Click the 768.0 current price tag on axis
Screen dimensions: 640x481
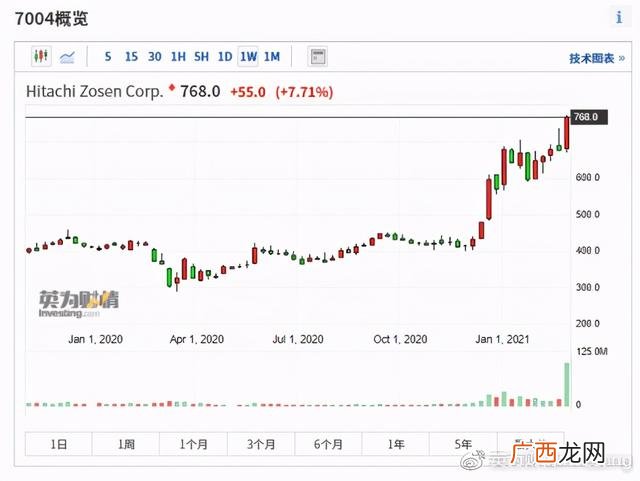(x=589, y=117)
